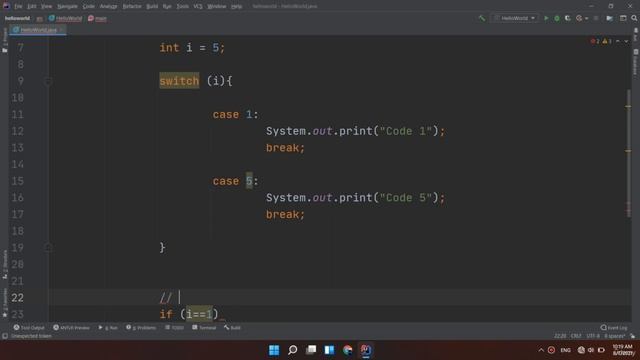640x360 pixels.
Task: Run with Coverage icon in toolbar
Action: (568, 18)
